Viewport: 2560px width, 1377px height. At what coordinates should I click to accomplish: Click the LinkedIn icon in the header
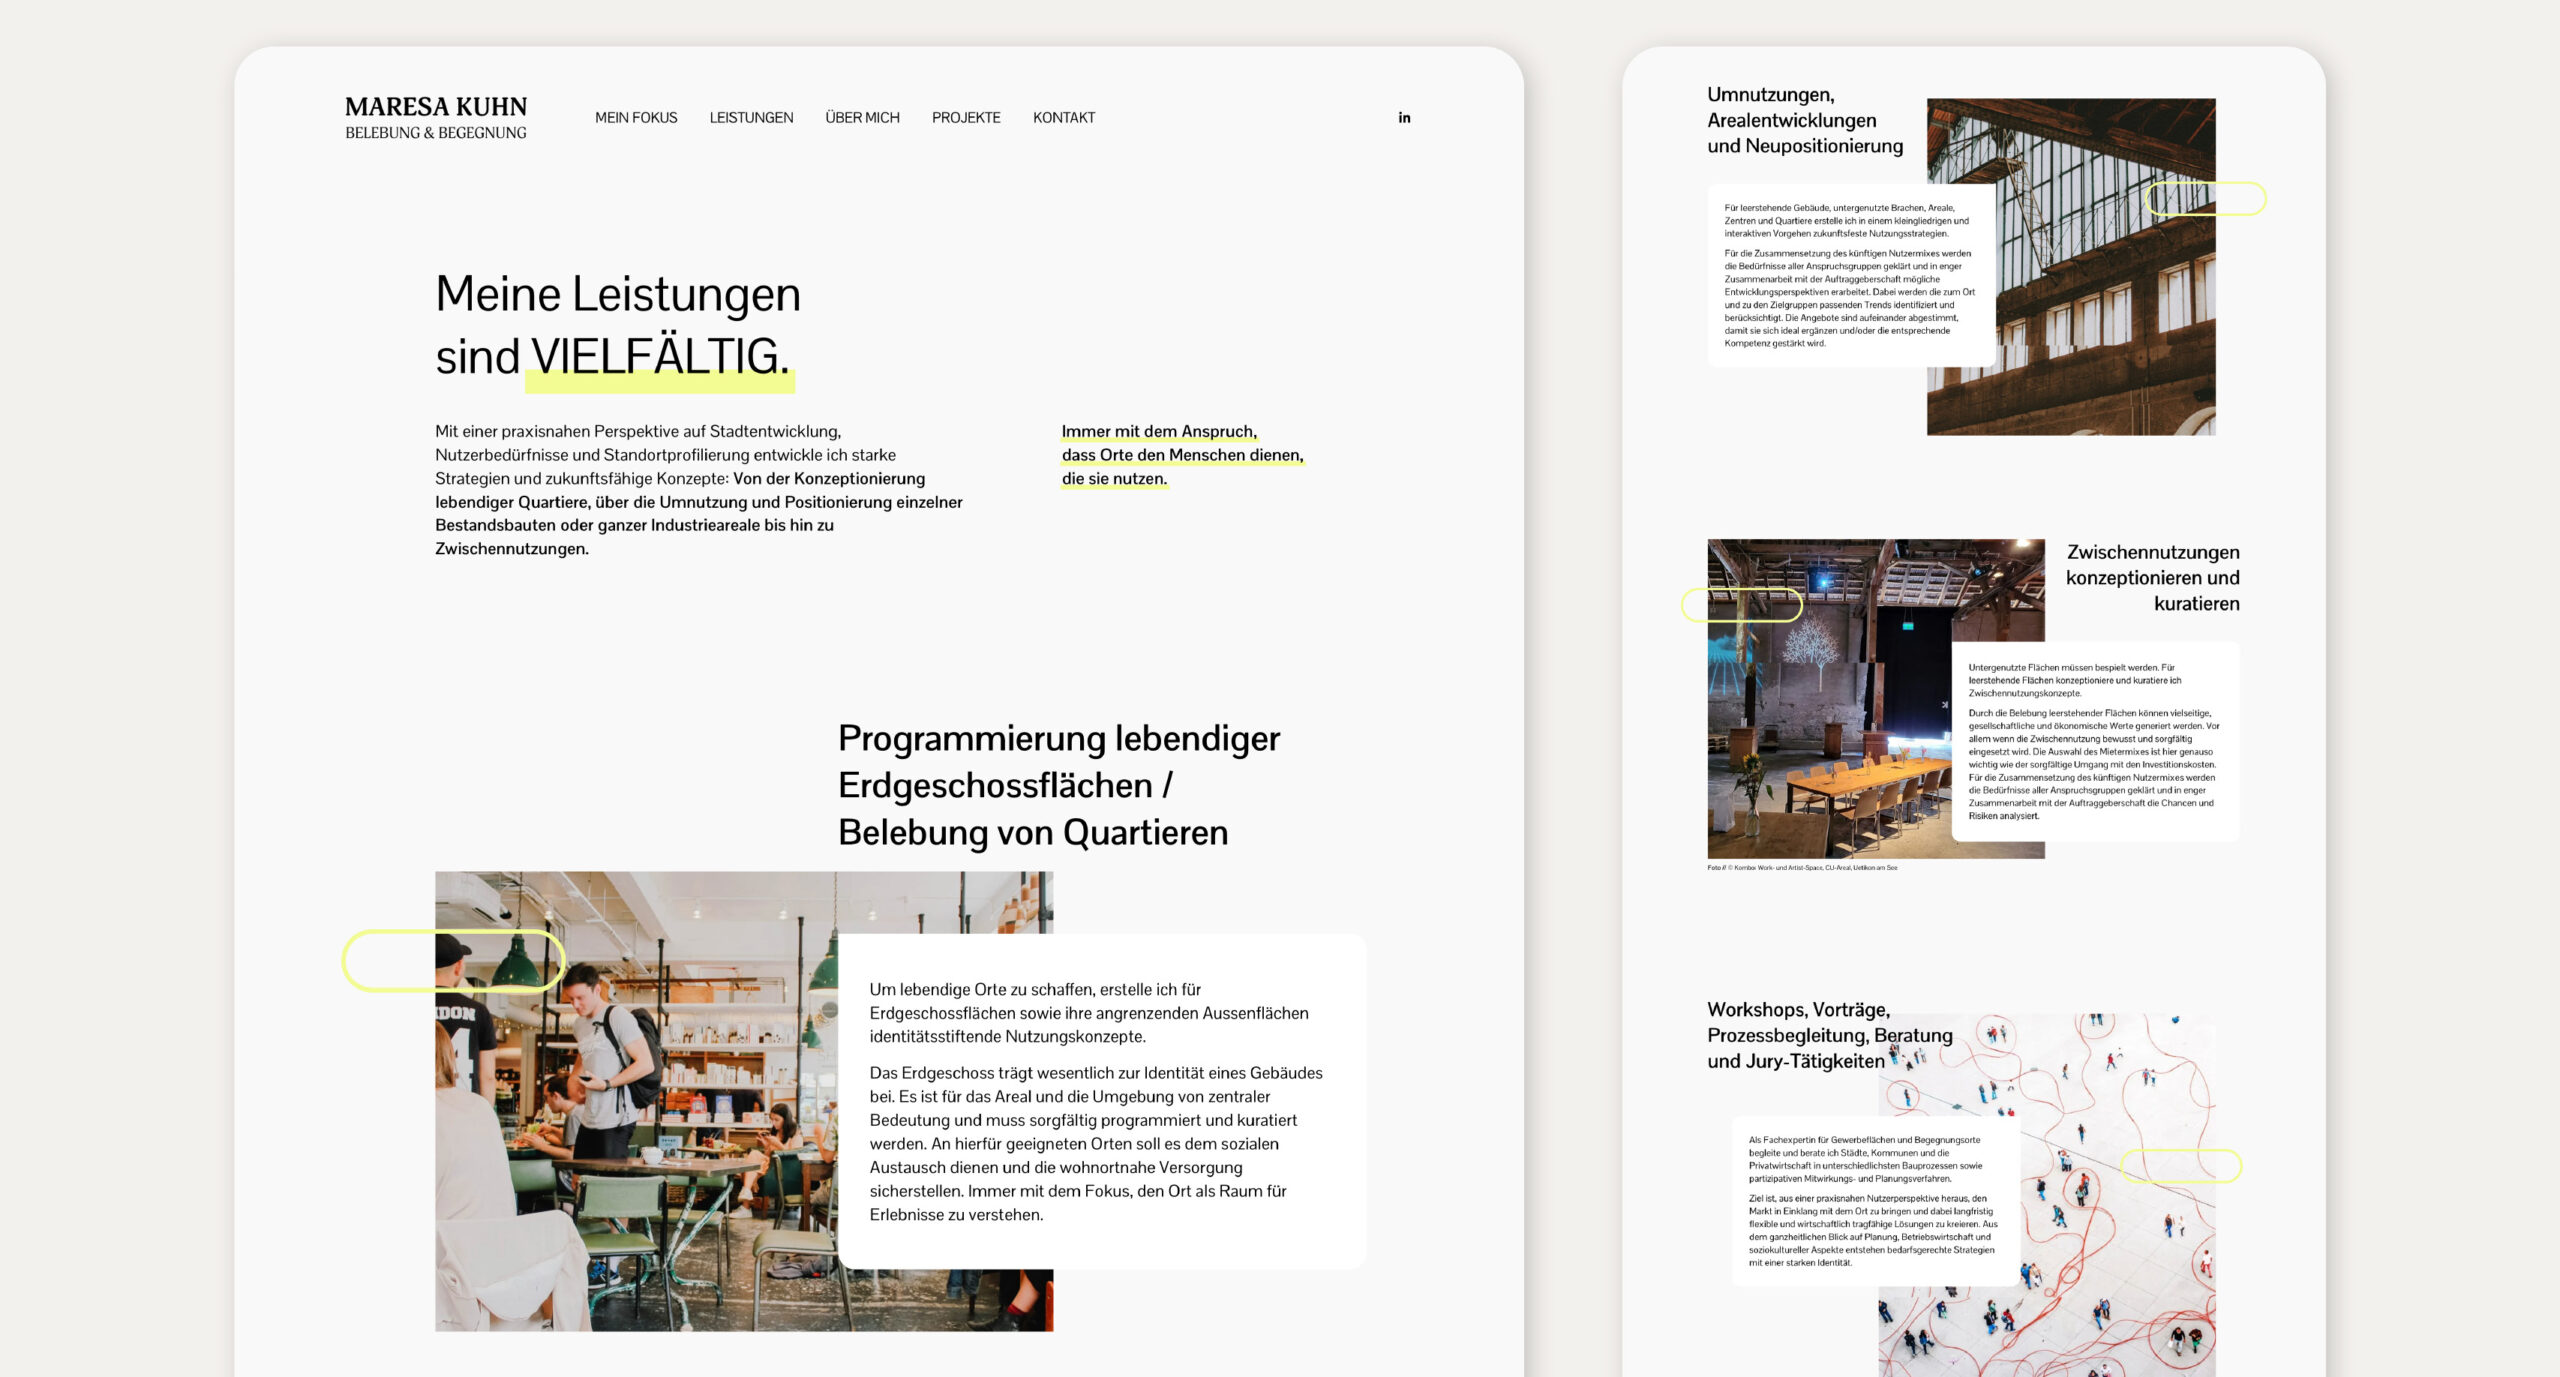pyautogui.click(x=1404, y=118)
